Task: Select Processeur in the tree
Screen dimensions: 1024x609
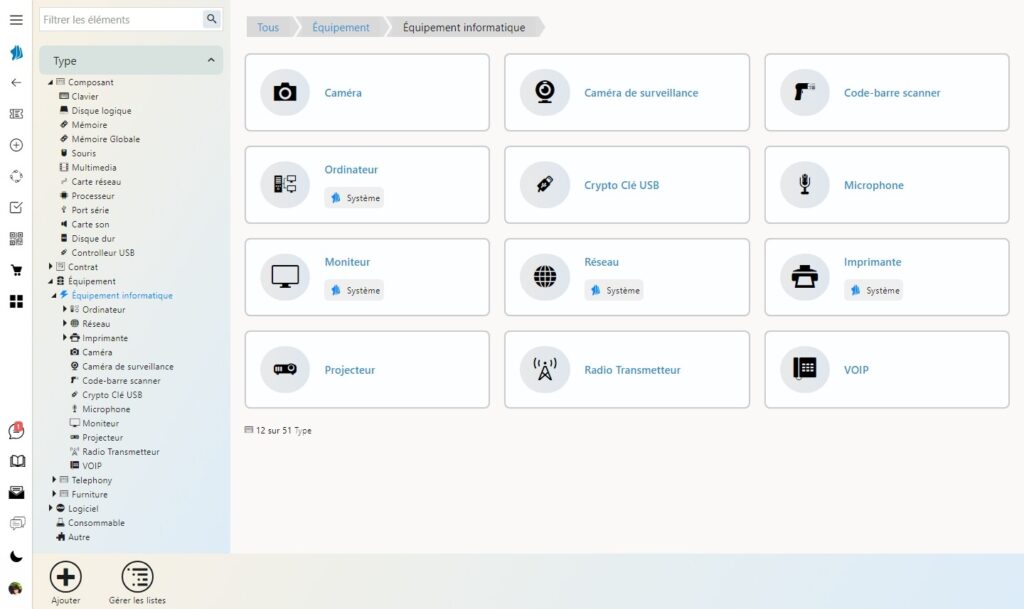Action: tap(92, 196)
